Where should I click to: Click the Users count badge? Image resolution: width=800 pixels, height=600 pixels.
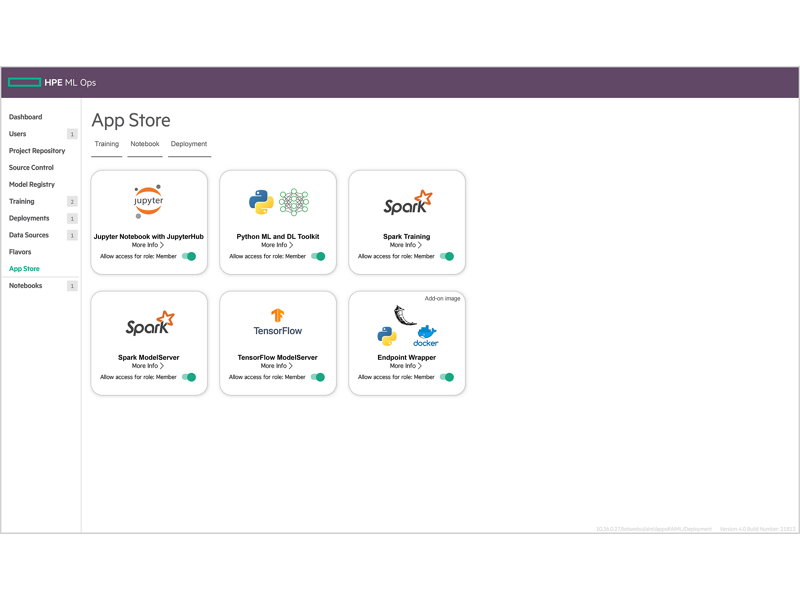72,134
